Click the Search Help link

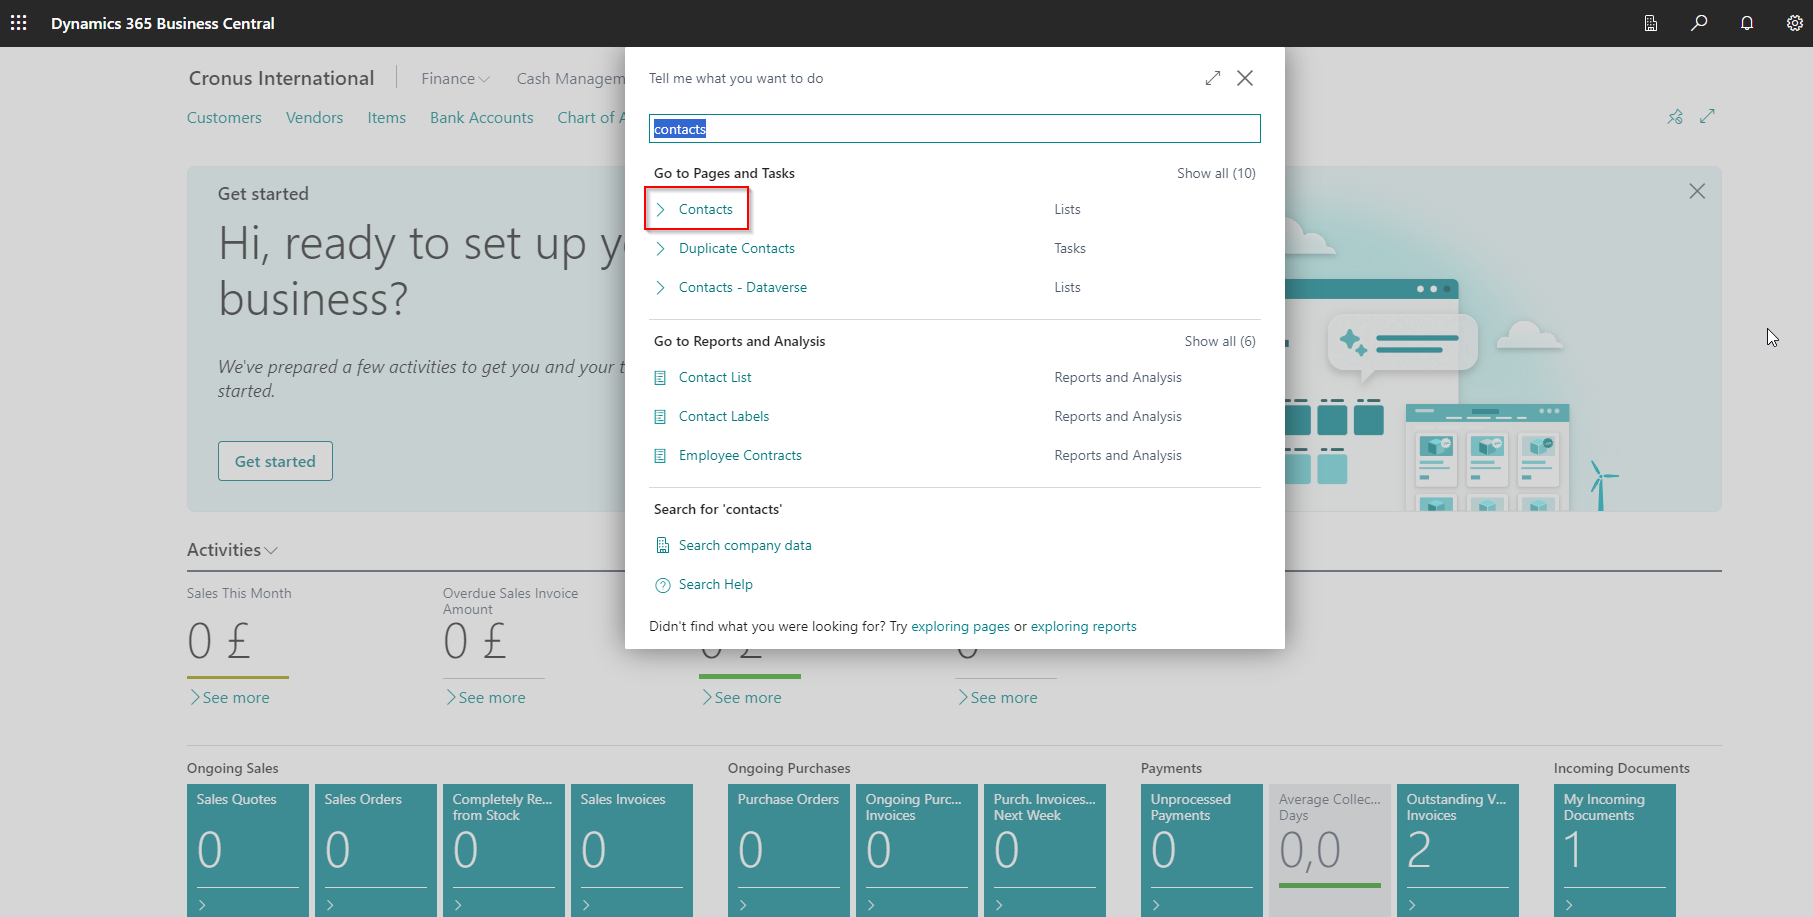(x=715, y=584)
